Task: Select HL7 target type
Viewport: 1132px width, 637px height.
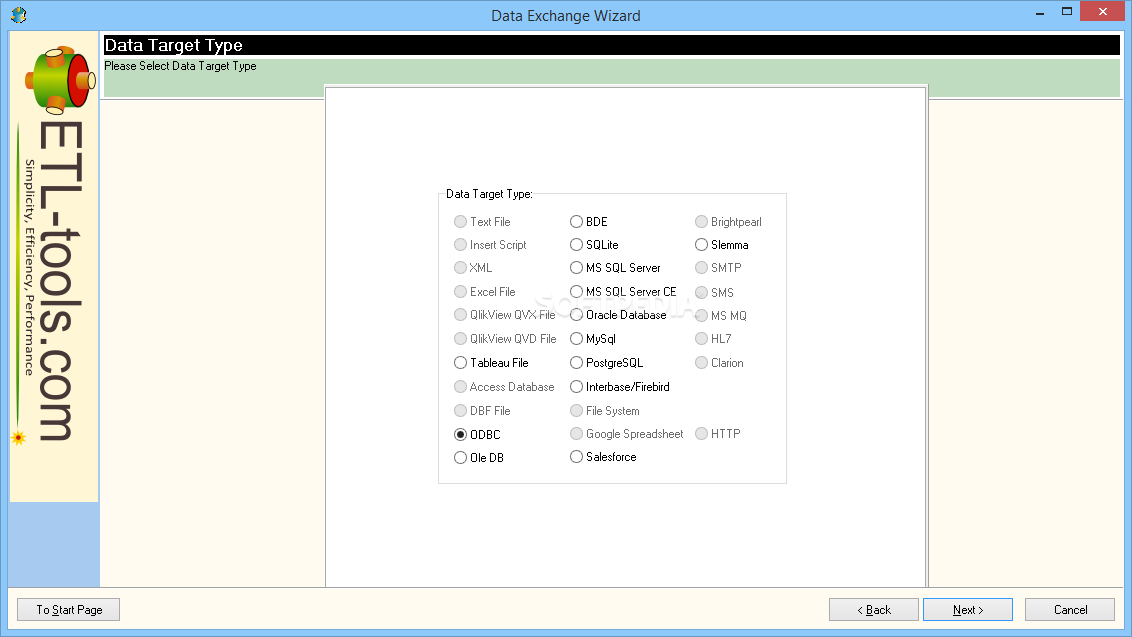Action: tap(713, 339)
